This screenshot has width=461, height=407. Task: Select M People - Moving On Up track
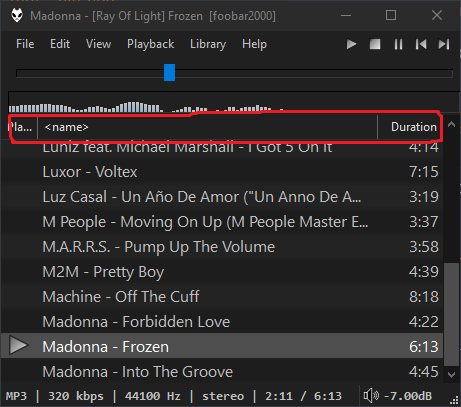tap(222, 222)
